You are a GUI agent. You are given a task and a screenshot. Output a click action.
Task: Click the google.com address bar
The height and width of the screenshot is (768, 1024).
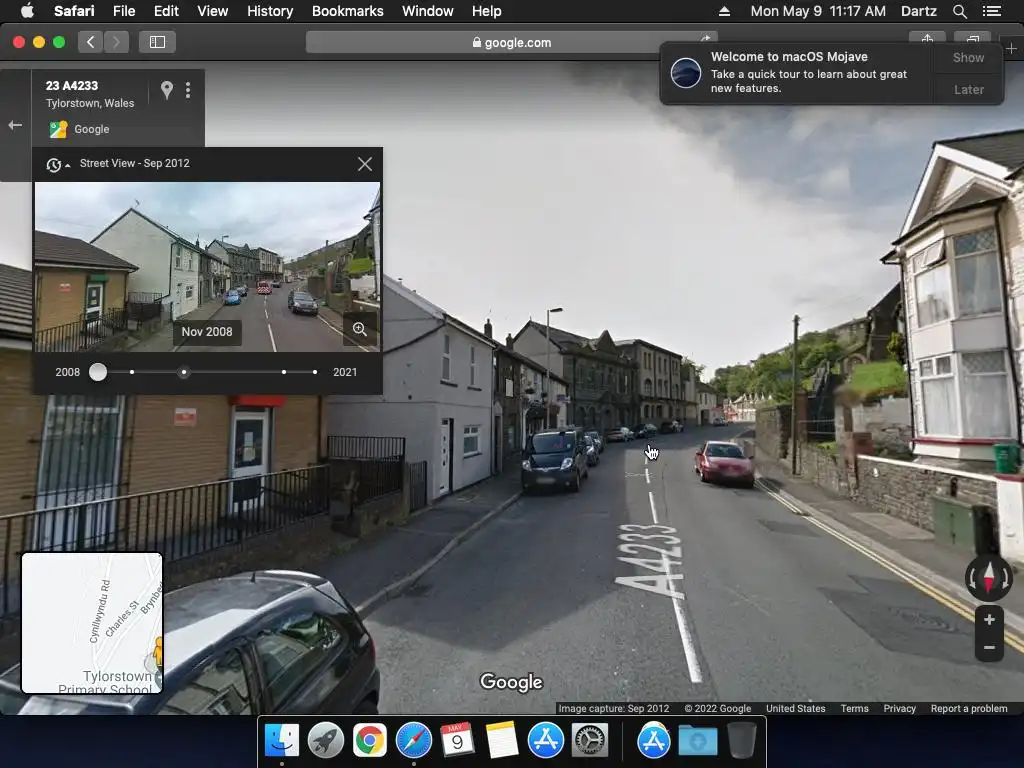(511, 42)
